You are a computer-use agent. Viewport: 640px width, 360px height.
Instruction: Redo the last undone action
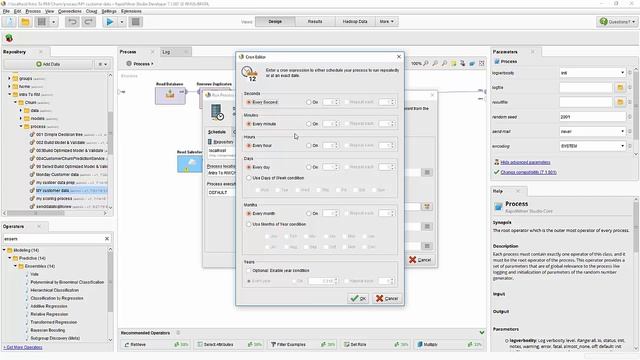click(x=88, y=22)
